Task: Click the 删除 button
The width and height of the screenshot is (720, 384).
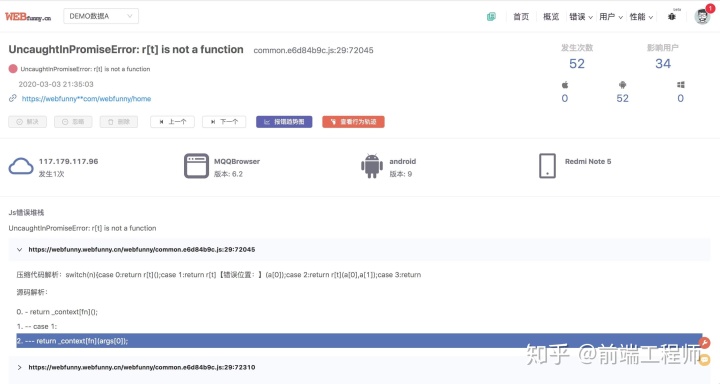Action: coord(119,122)
